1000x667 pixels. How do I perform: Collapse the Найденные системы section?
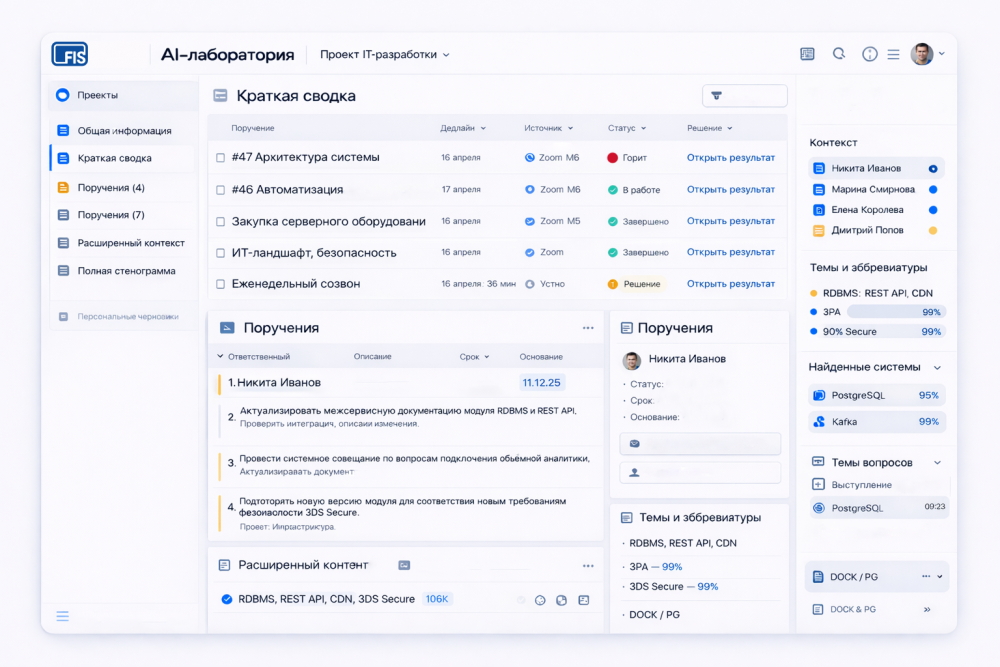pyautogui.click(x=937, y=368)
